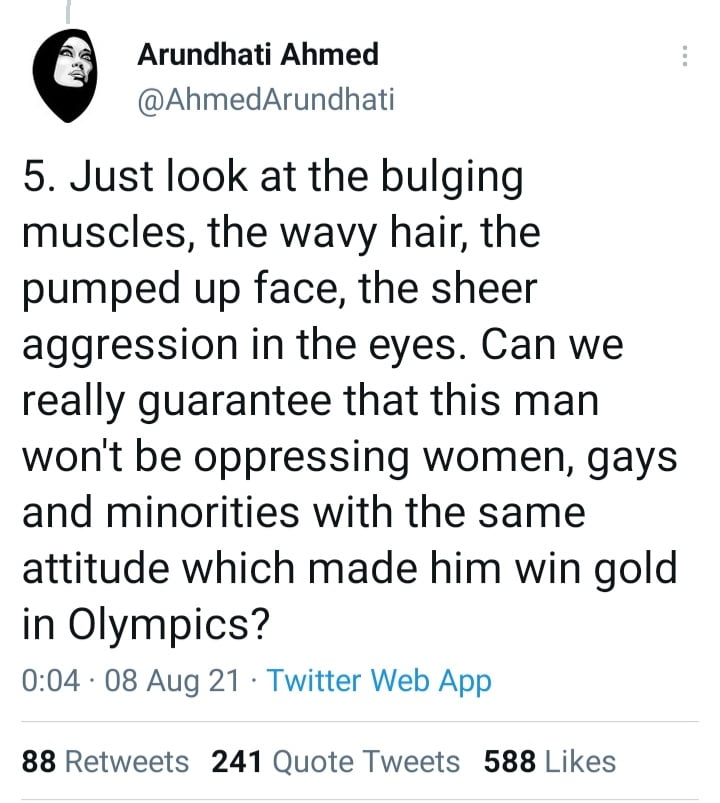Screen dimensions: 720x803
Task: Click the 588 likes count number
Action: pos(510,762)
